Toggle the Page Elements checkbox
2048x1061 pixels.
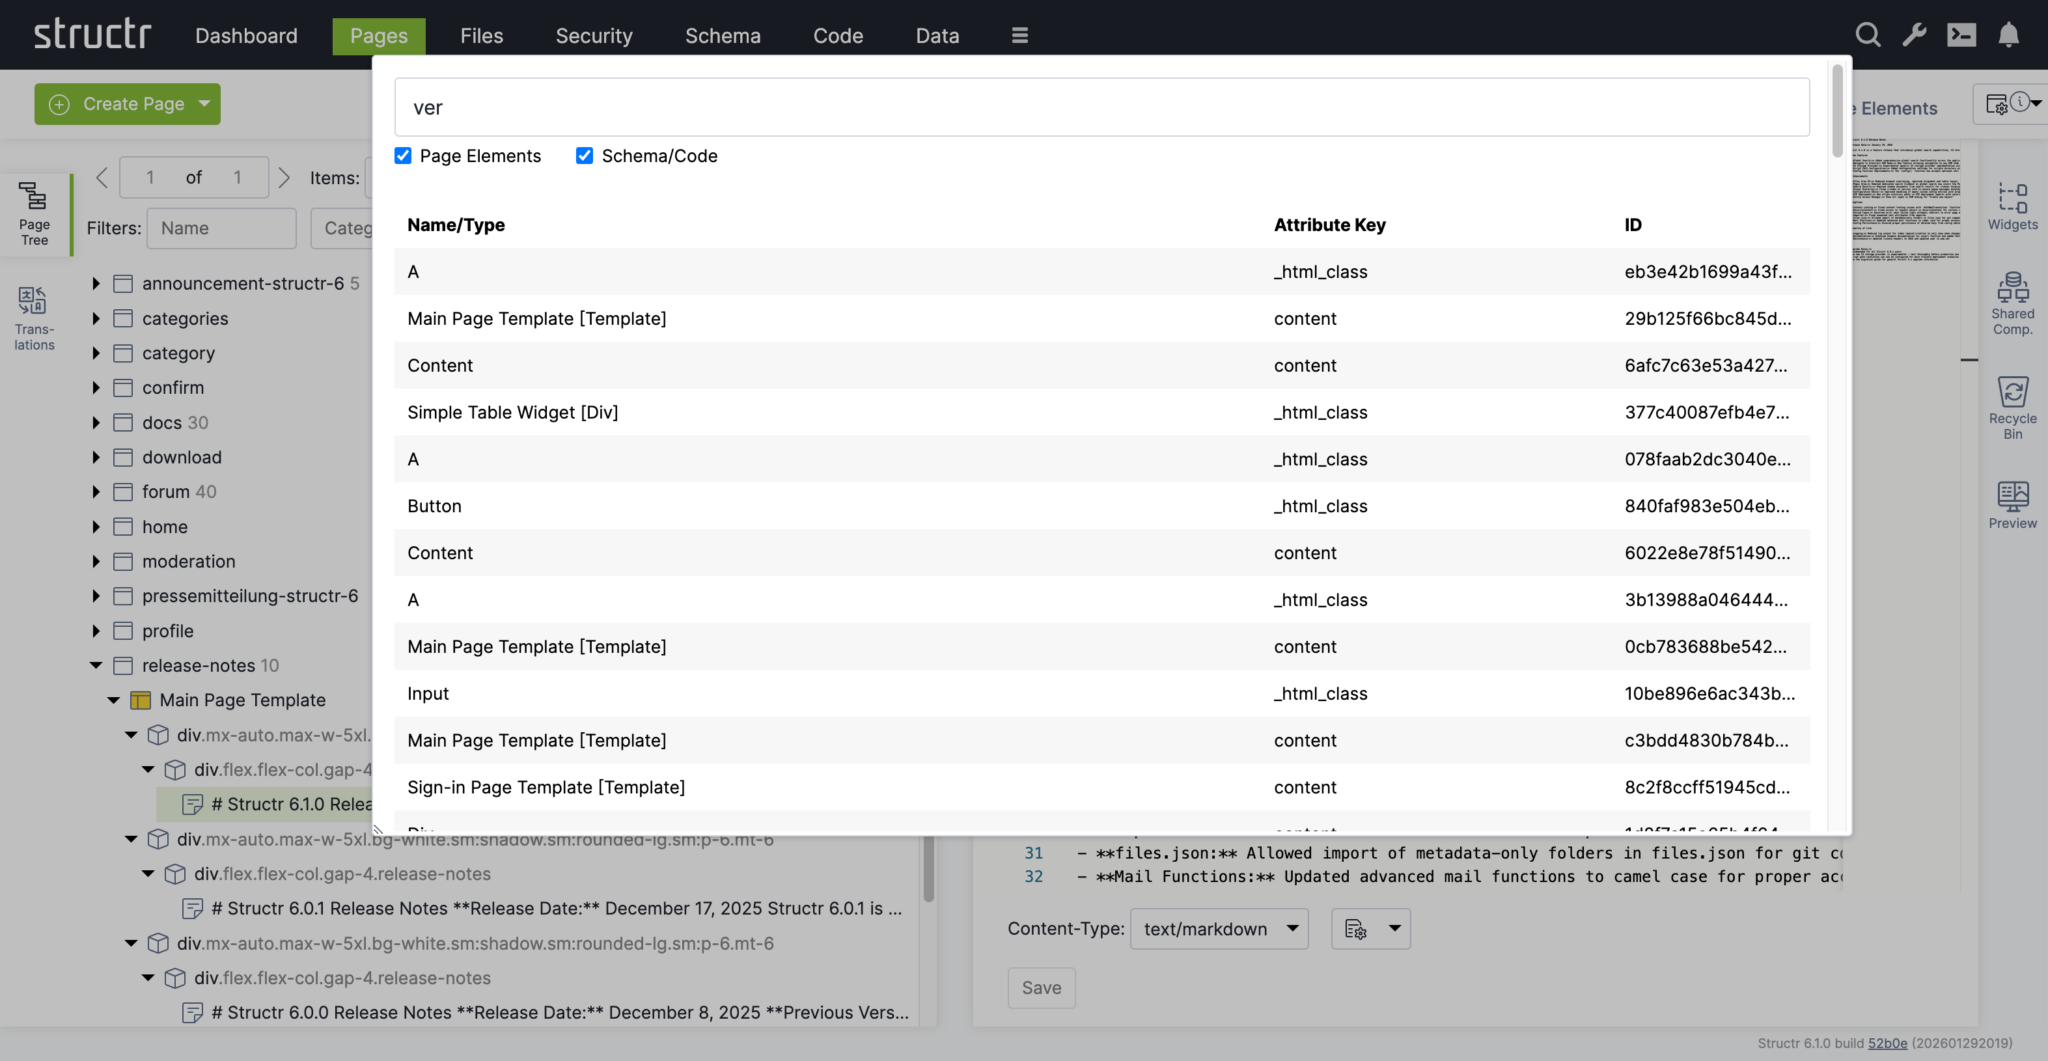pyautogui.click(x=403, y=156)
